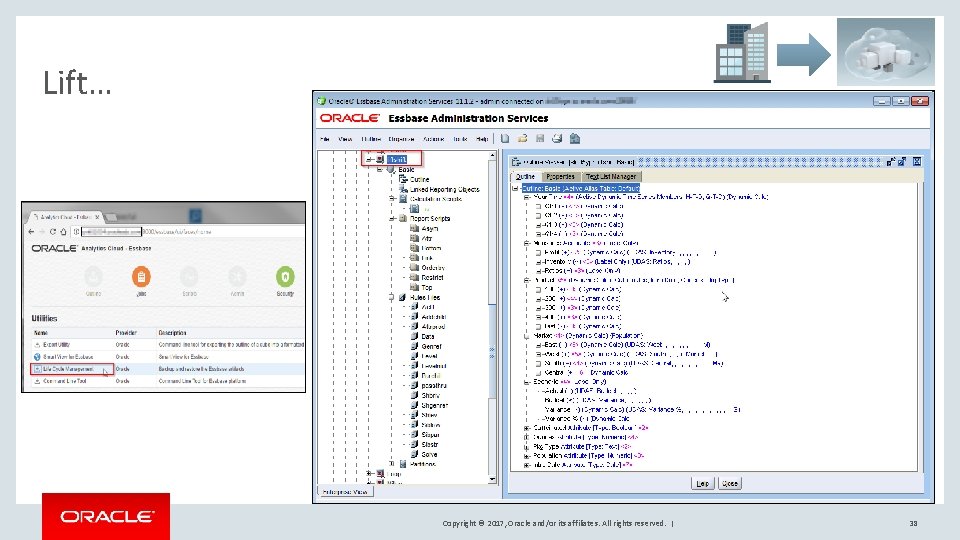Click the last toolbar icon after print
The height and width of the screenshot is (540, 960).
(x=575, y=139)
